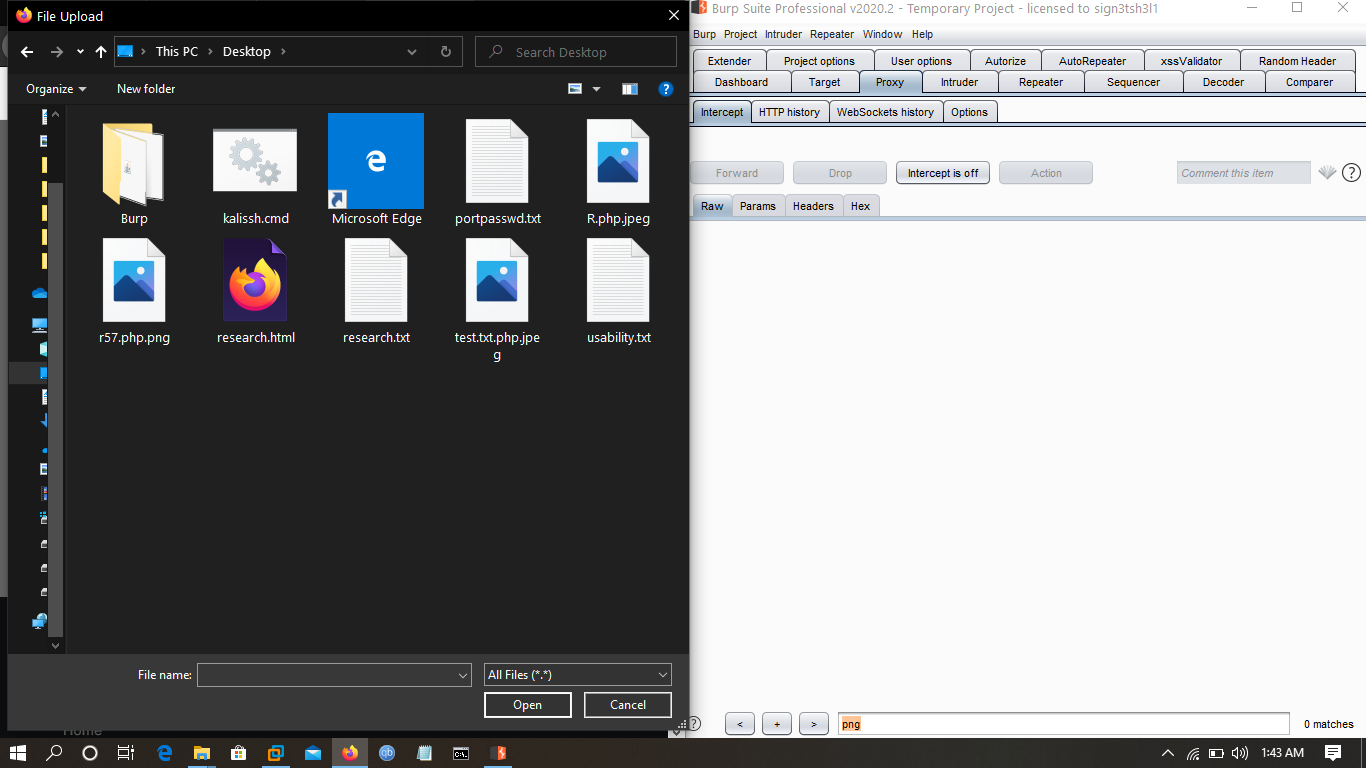This screenshot has height=768, width=1366.
Task: Click the plus search options button
Action: (x=777, y=724)
